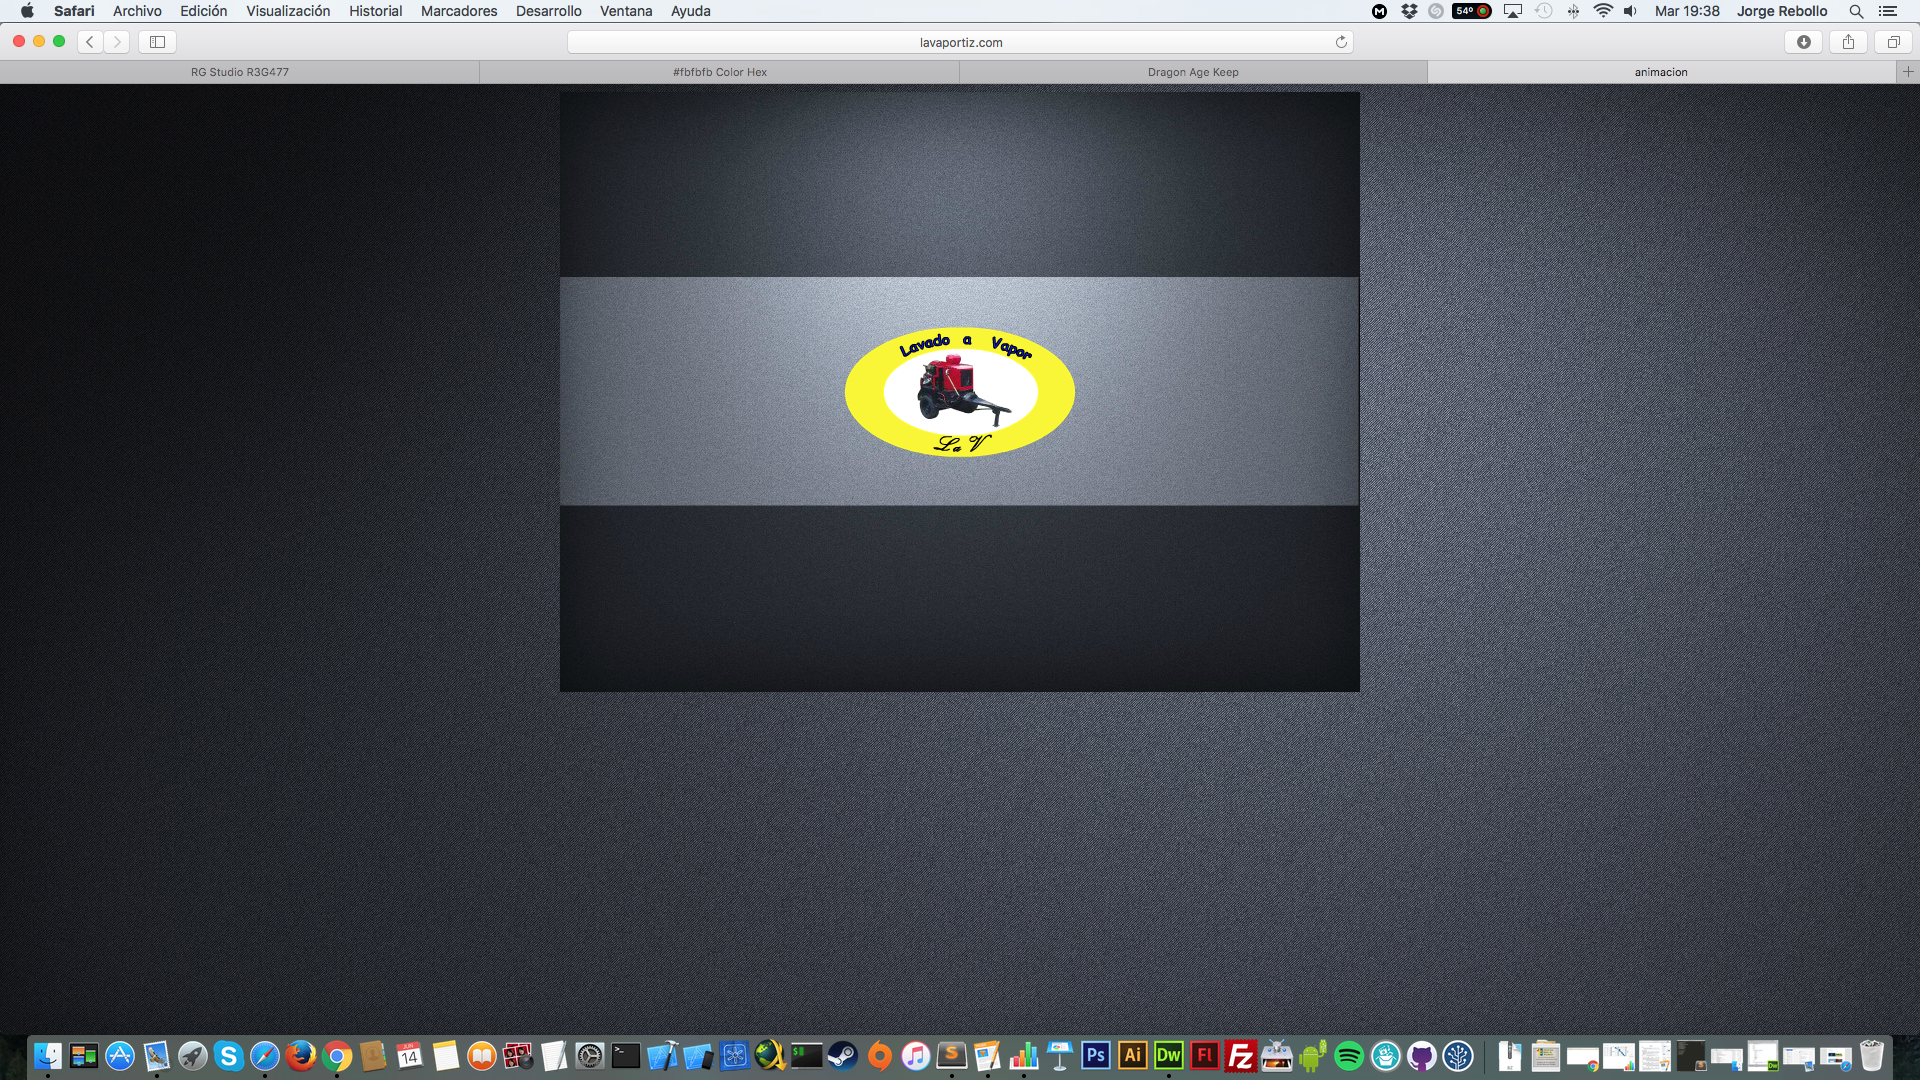Open iBooks from the Dock
The width and height of the screenshot is (1920, 1080).
click(x=482, y=1055)
